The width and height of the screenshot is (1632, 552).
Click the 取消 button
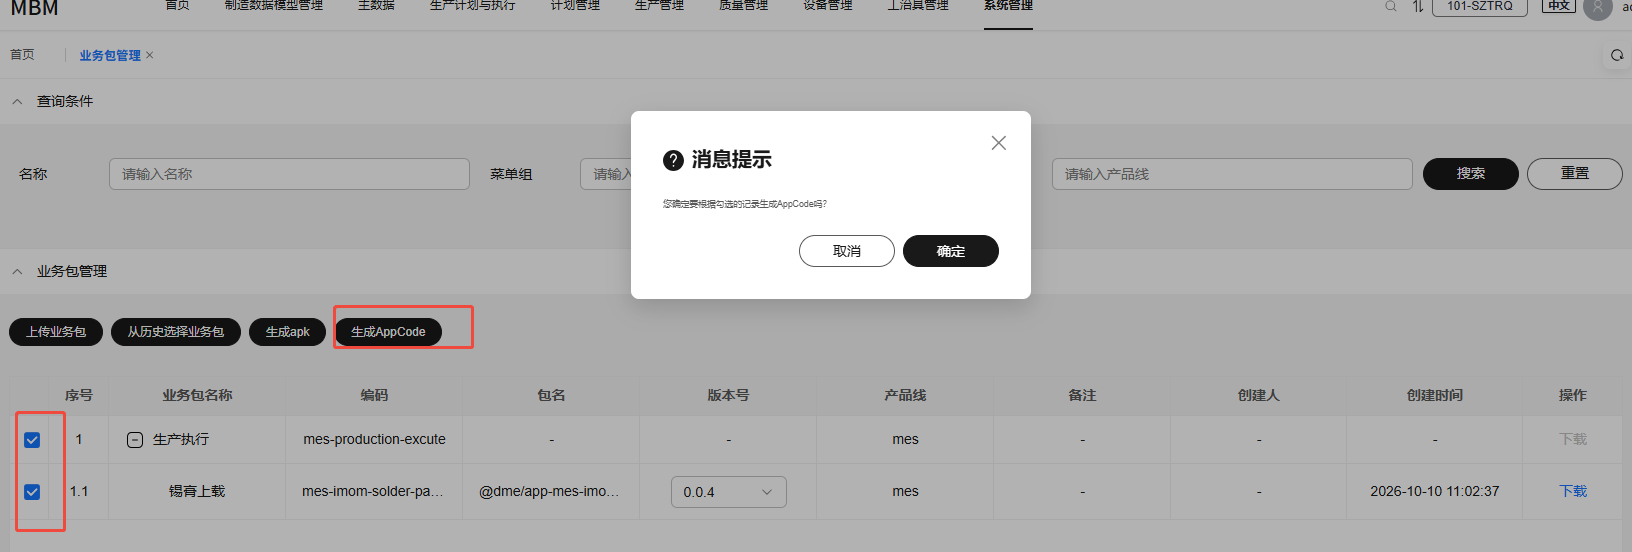(x=847, y=251)
